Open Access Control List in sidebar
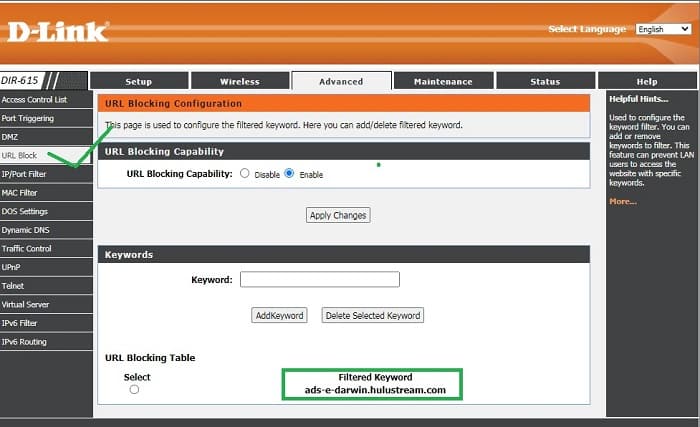Image resolution: width=700 pixels, height=427 pixels. click(46, 100)
